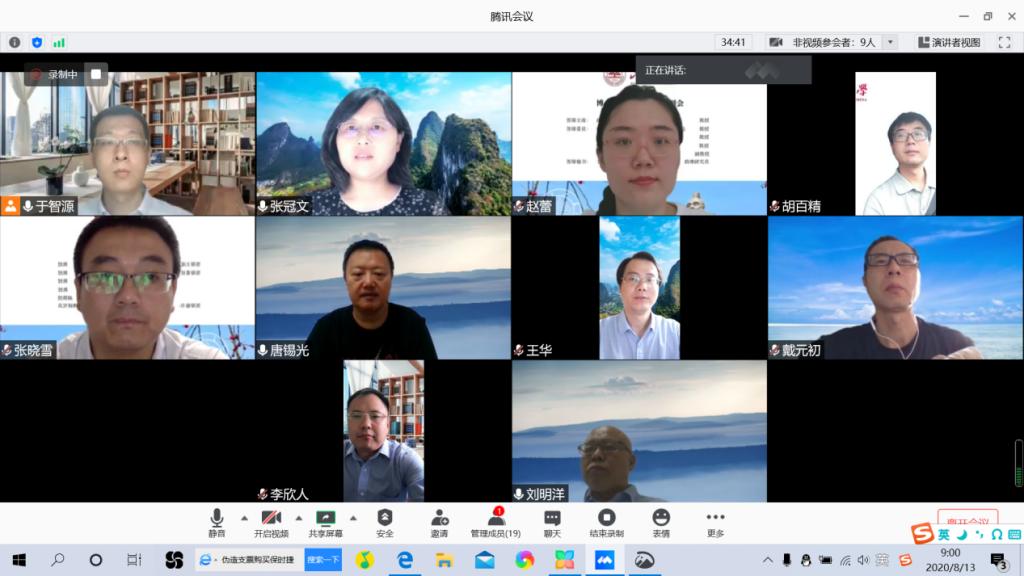The height and width of the screenshot is (576, 1024).
Task: Click the security (安全) shield icon
Action: click(x=384, y=518)
